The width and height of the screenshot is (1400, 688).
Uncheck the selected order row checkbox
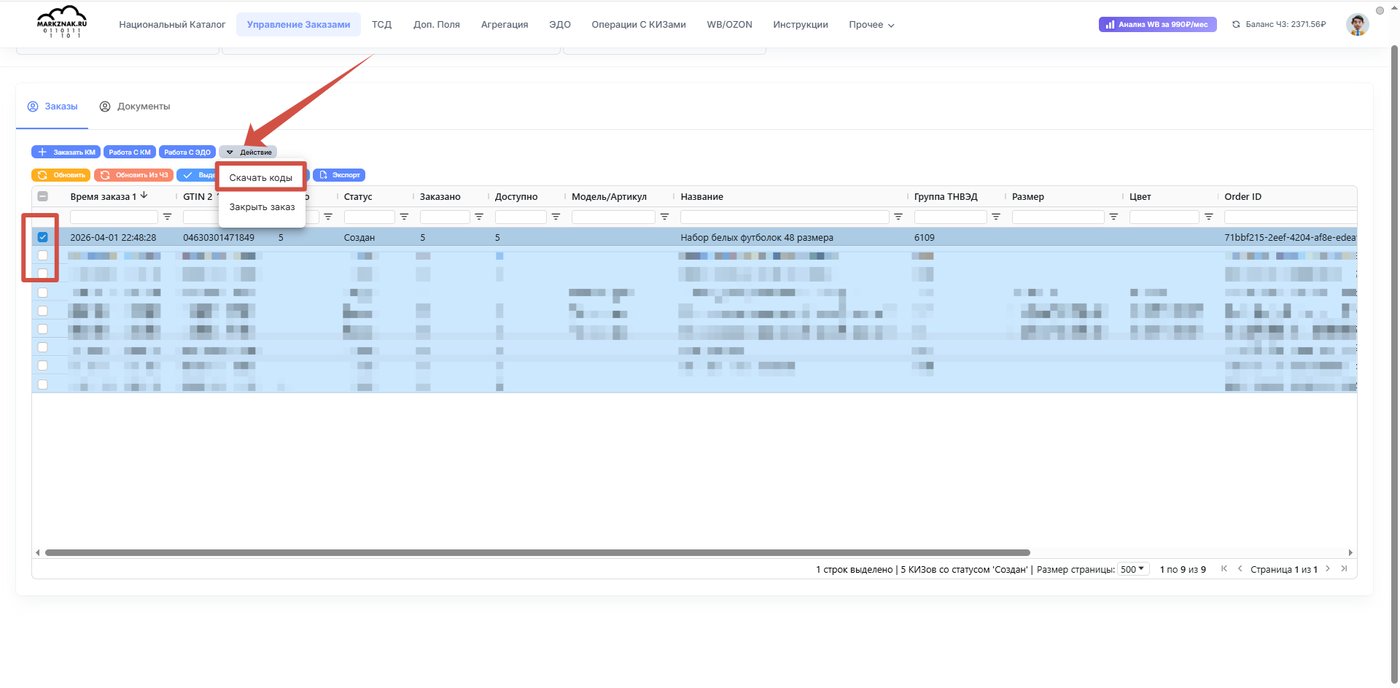point(42,237)
